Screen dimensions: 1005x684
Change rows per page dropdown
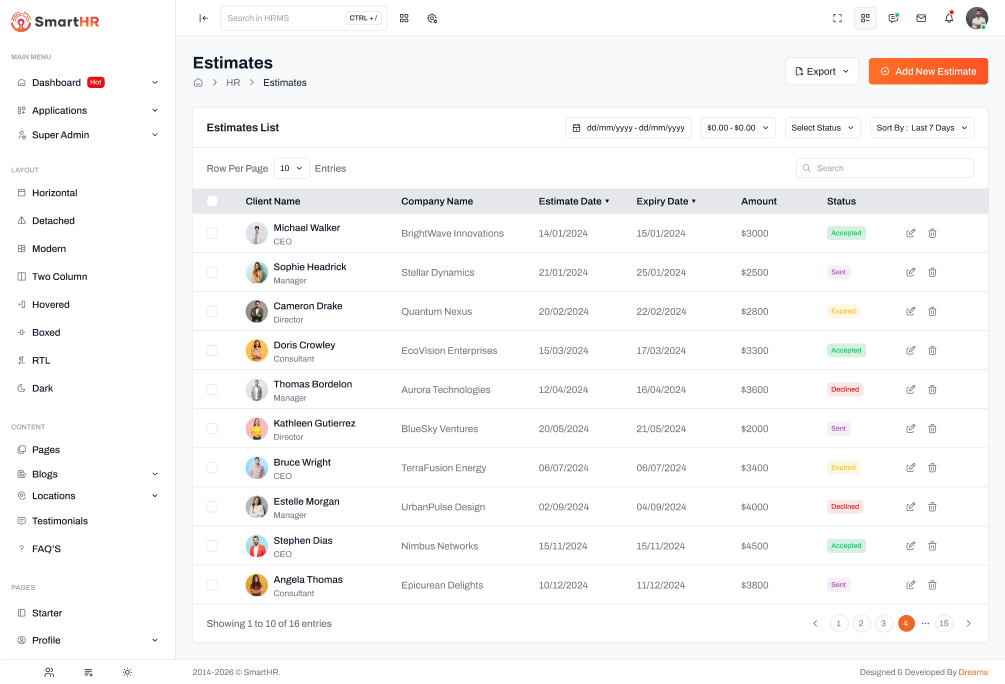click(x=292, y=169)
